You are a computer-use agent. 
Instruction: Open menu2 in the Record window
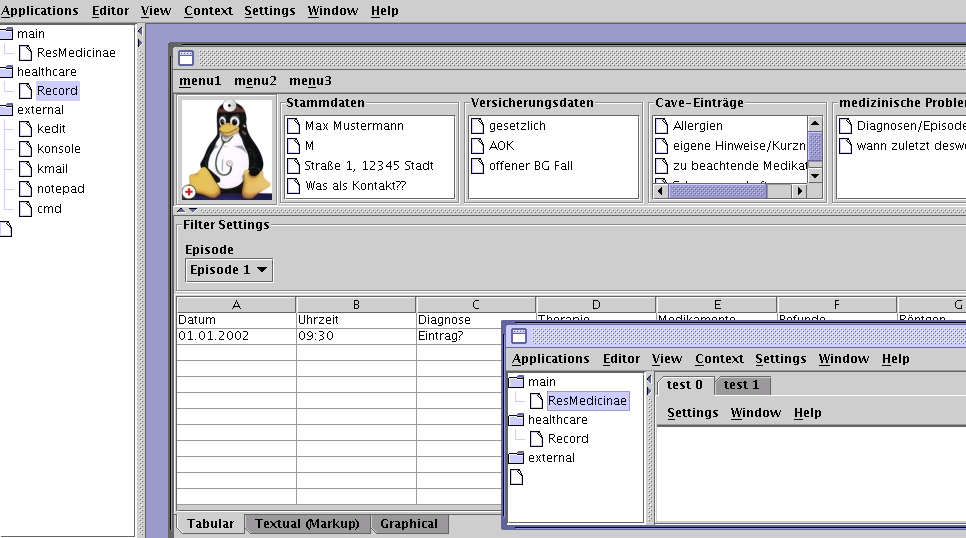point(255,81)
